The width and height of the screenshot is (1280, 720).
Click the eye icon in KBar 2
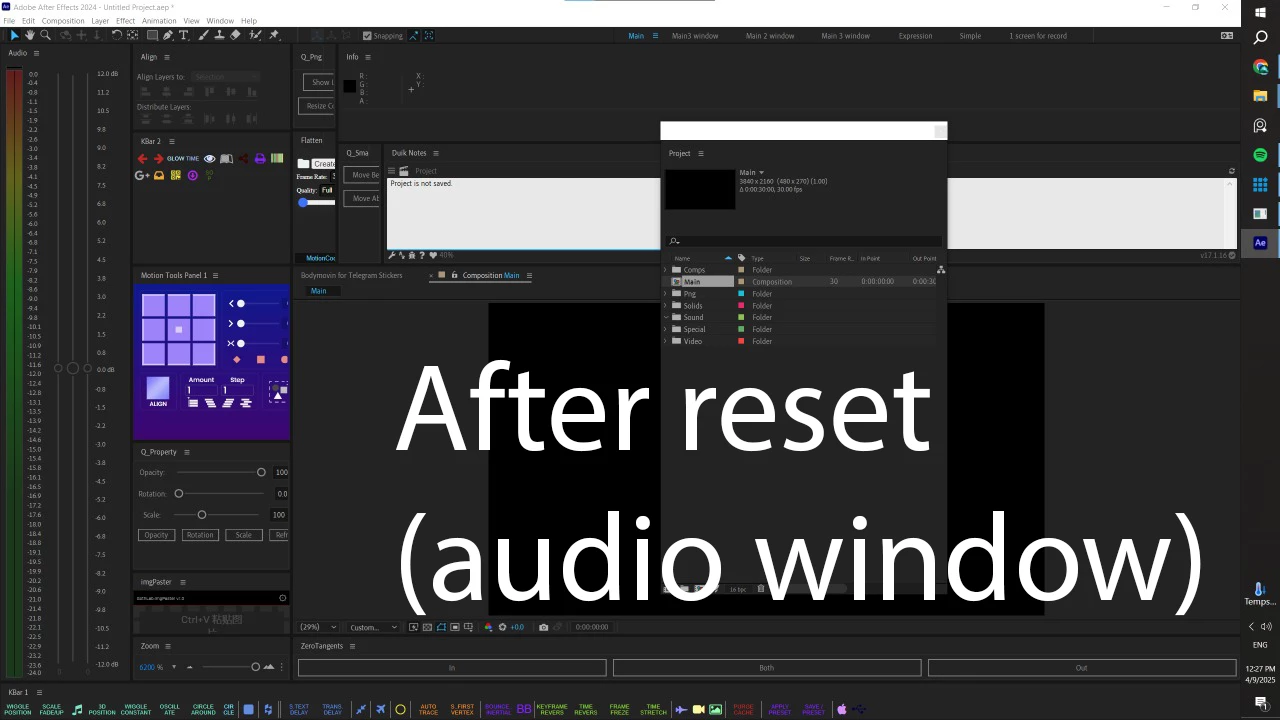210,159
